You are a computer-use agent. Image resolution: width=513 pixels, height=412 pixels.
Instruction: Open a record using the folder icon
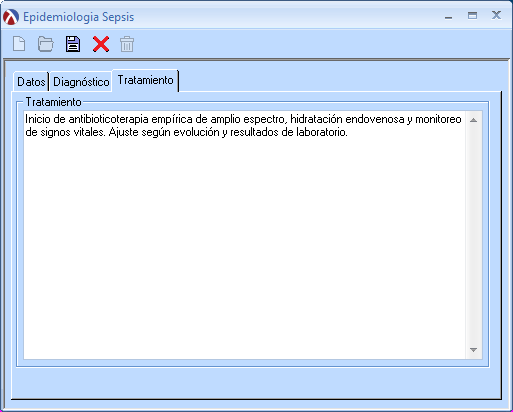45,44
